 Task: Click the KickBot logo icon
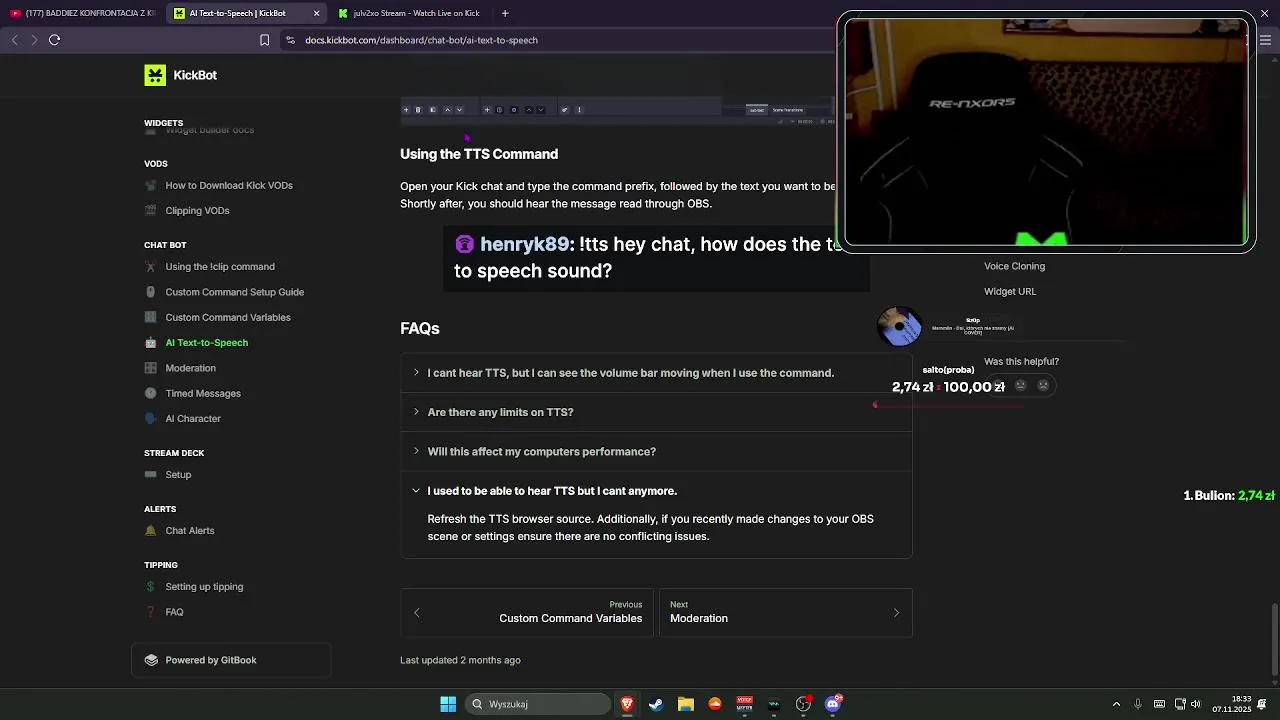point(155,75)
